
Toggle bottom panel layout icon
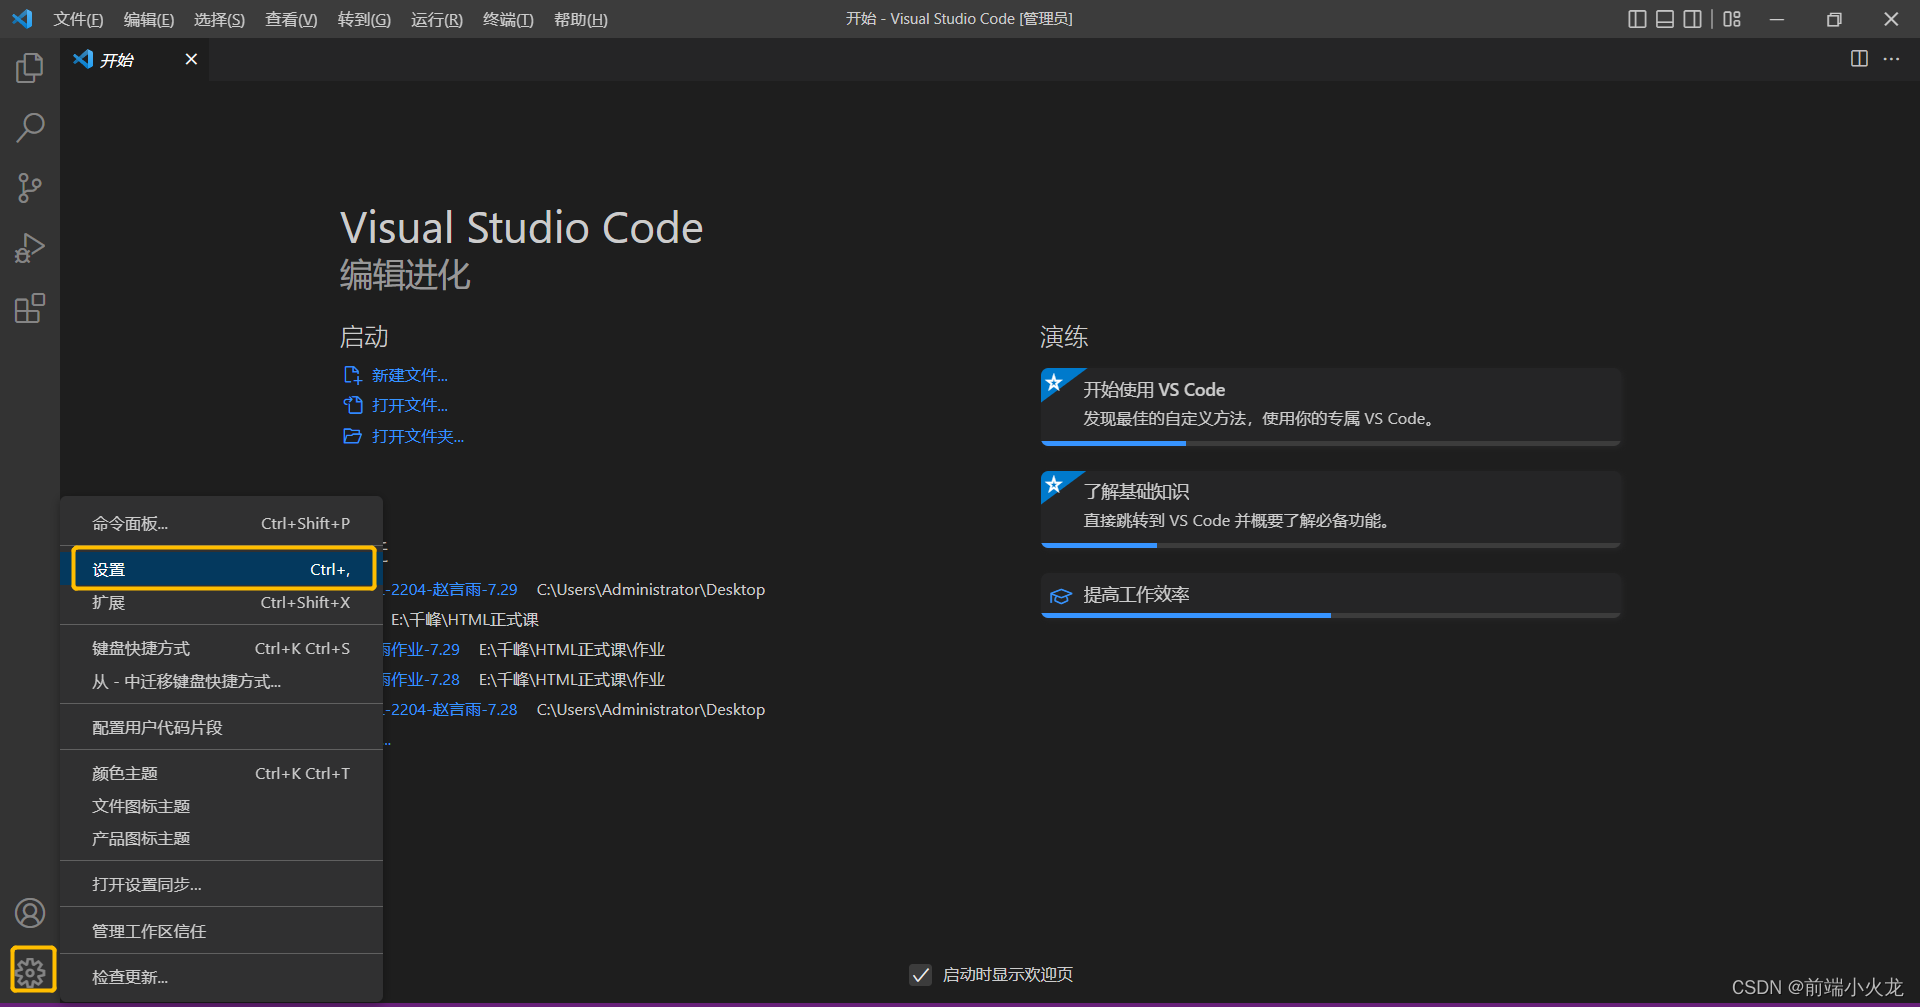click(x=1665, y=19)
